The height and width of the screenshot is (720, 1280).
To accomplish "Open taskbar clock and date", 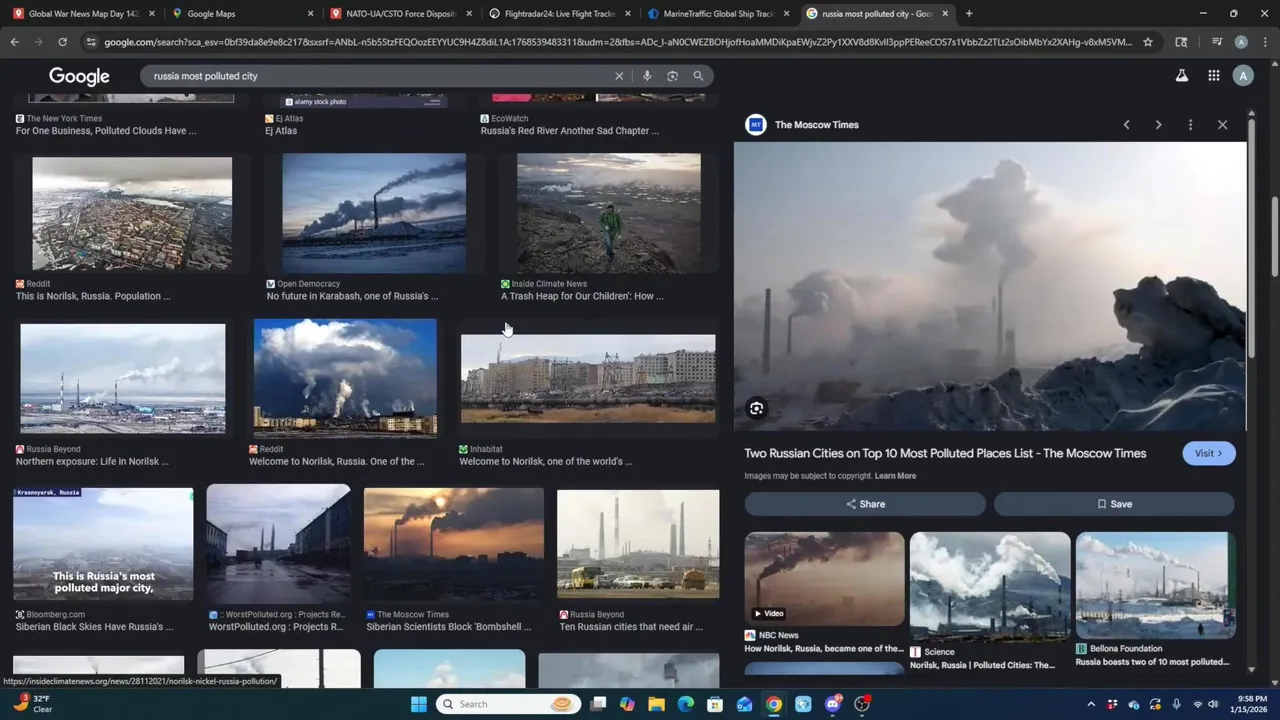I will [1250, 704].
